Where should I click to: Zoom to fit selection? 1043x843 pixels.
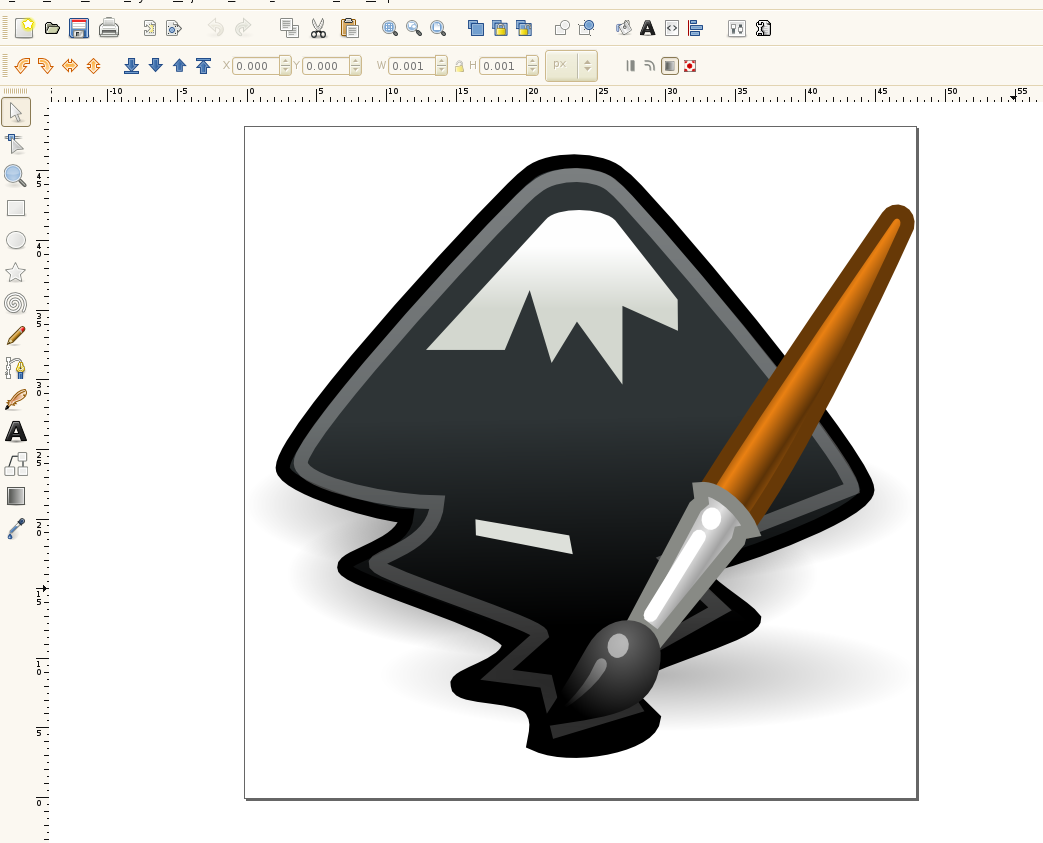[x=390, y=28]
